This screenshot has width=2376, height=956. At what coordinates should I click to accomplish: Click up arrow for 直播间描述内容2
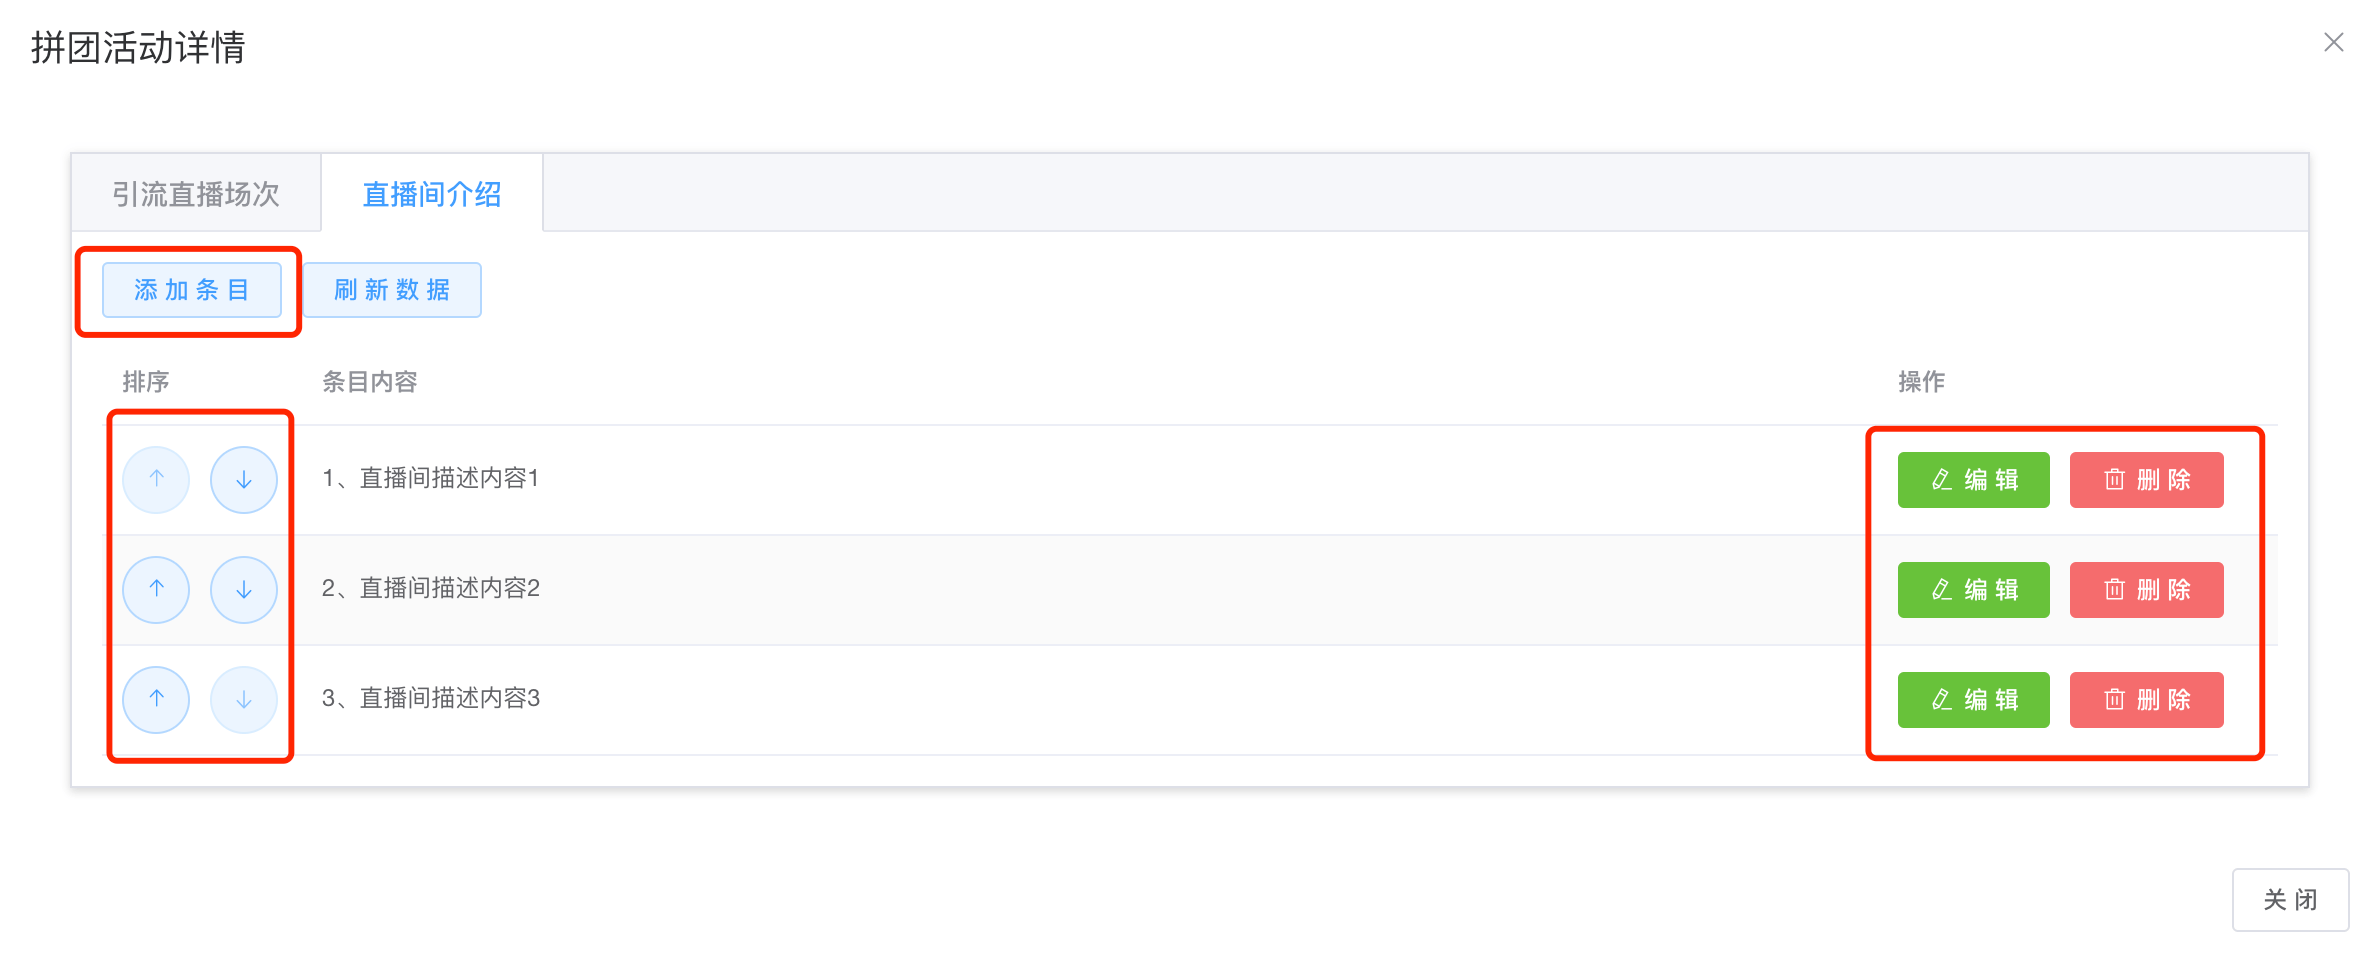click(156, 590)
